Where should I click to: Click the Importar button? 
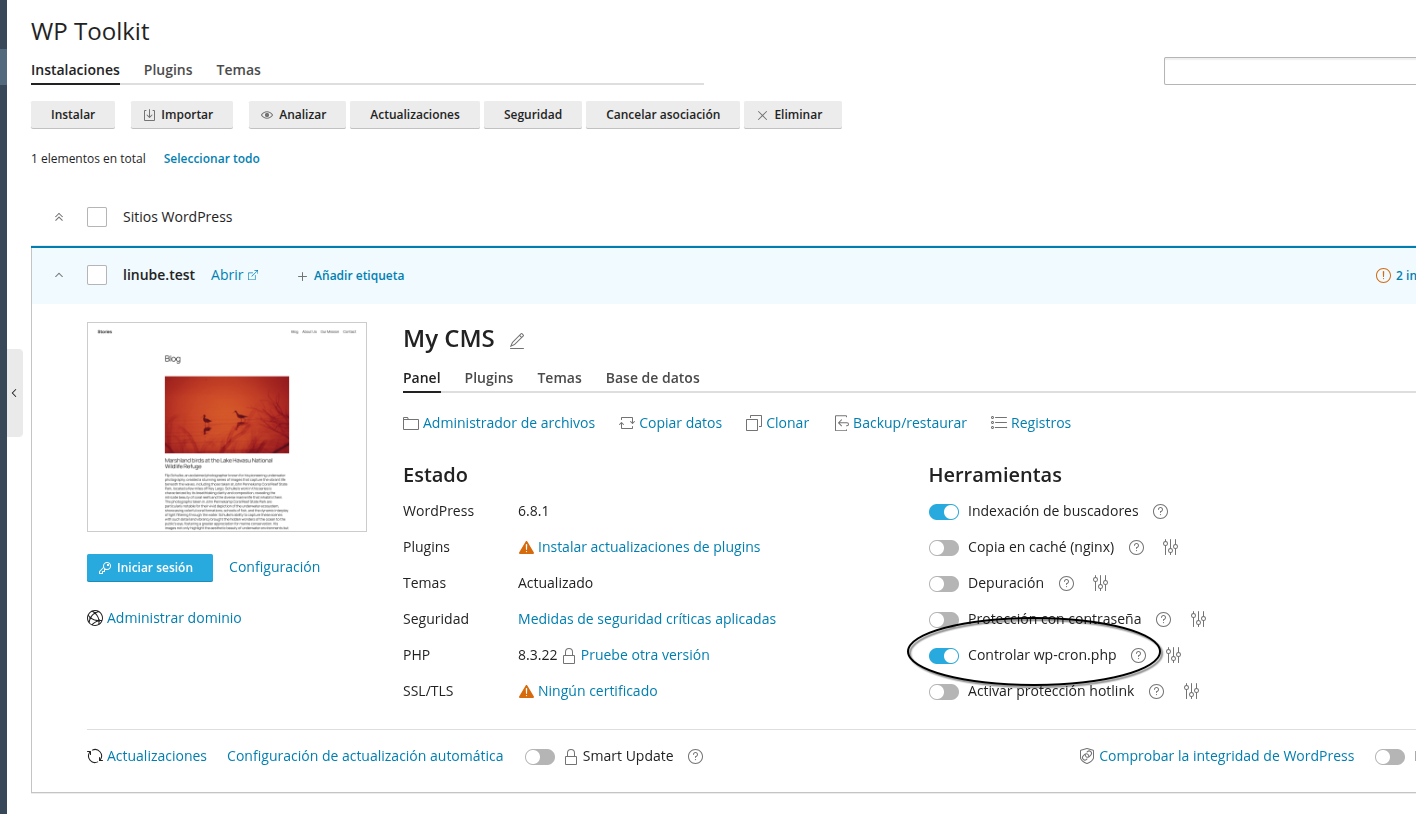pos(182,115)
